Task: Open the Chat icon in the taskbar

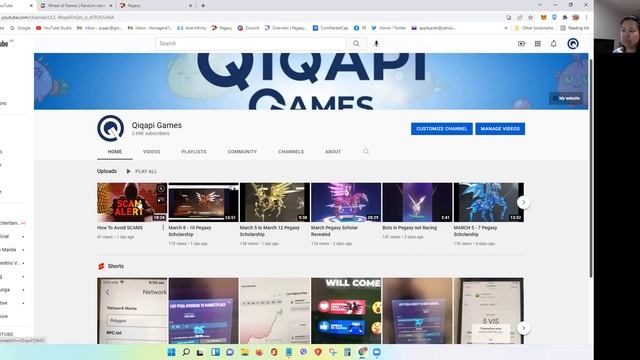Action: tap(230, 352)
